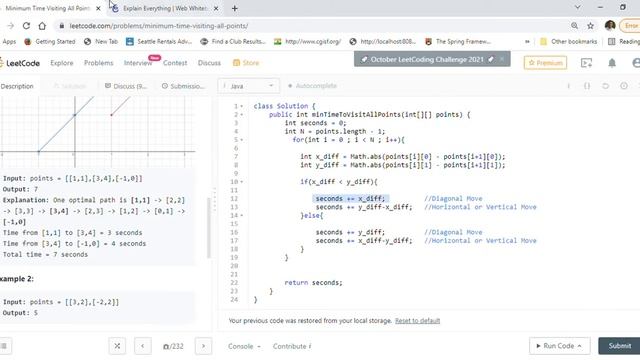This screenshot has height=360, width=640.
Task: Toggle the Autocomplete option
Action: pos(313,86)
